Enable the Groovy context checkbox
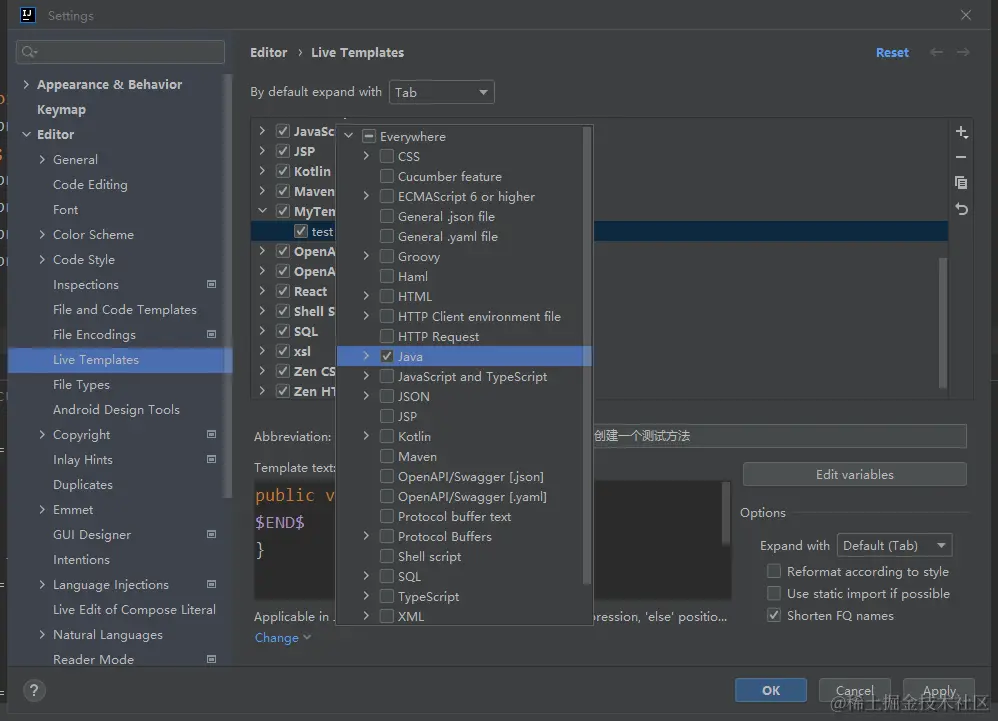This screenshot has width=998, height=721. tap(386, 256)
